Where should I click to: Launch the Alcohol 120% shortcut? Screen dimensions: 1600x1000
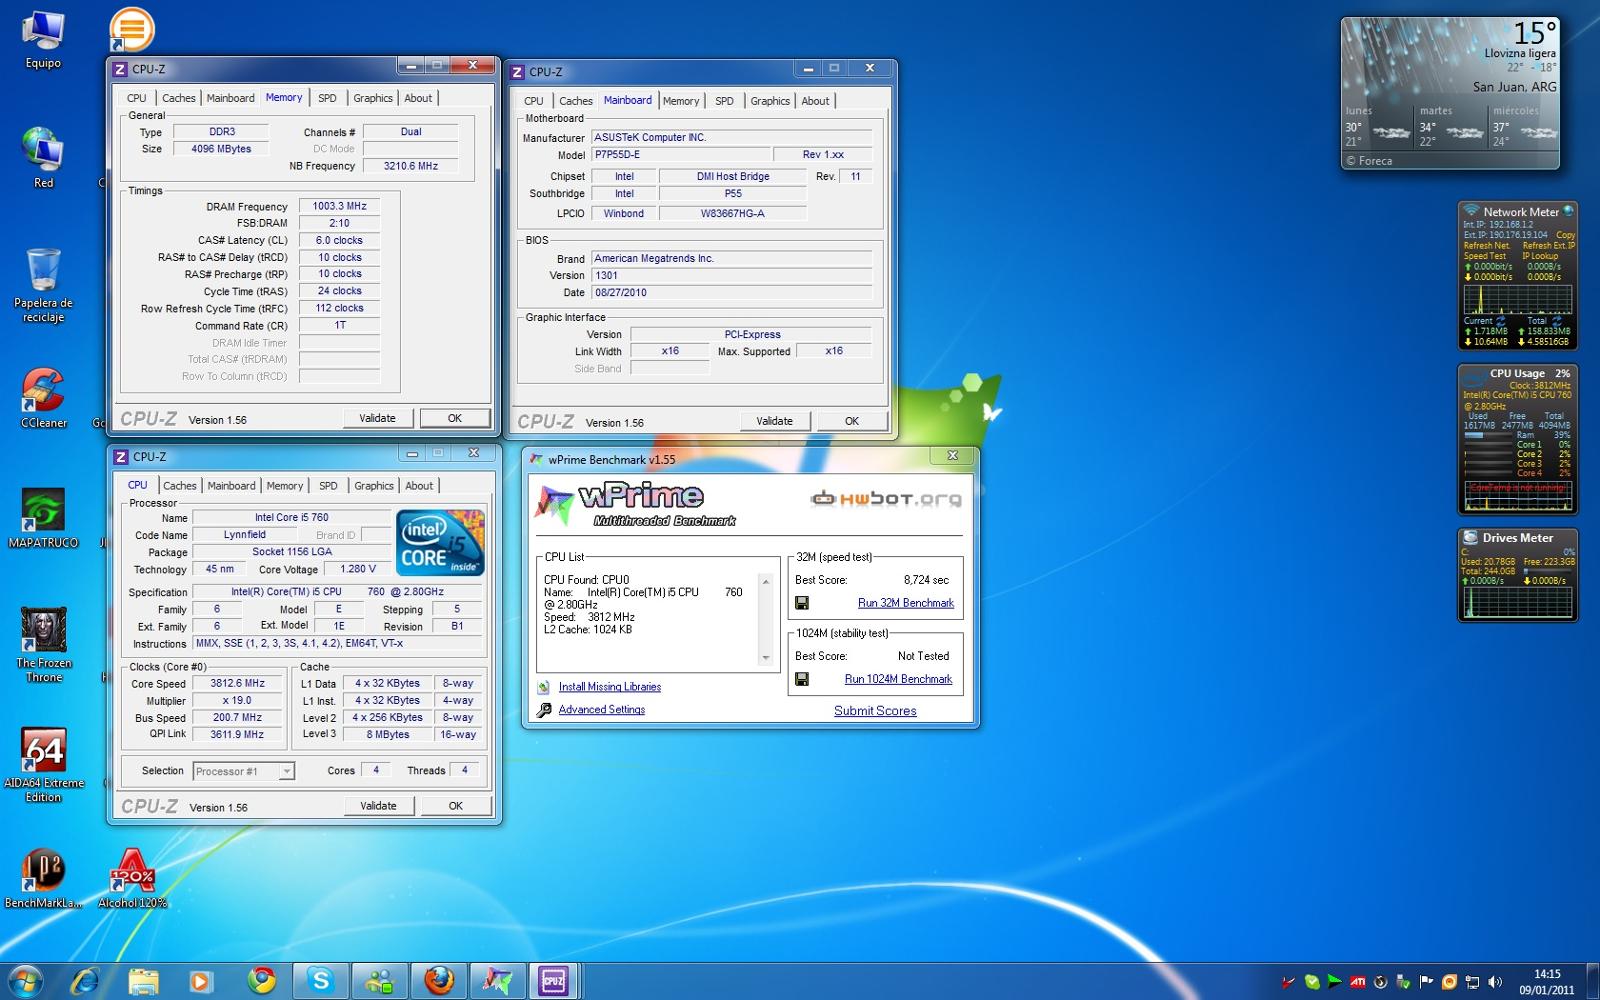pos(132,877)
